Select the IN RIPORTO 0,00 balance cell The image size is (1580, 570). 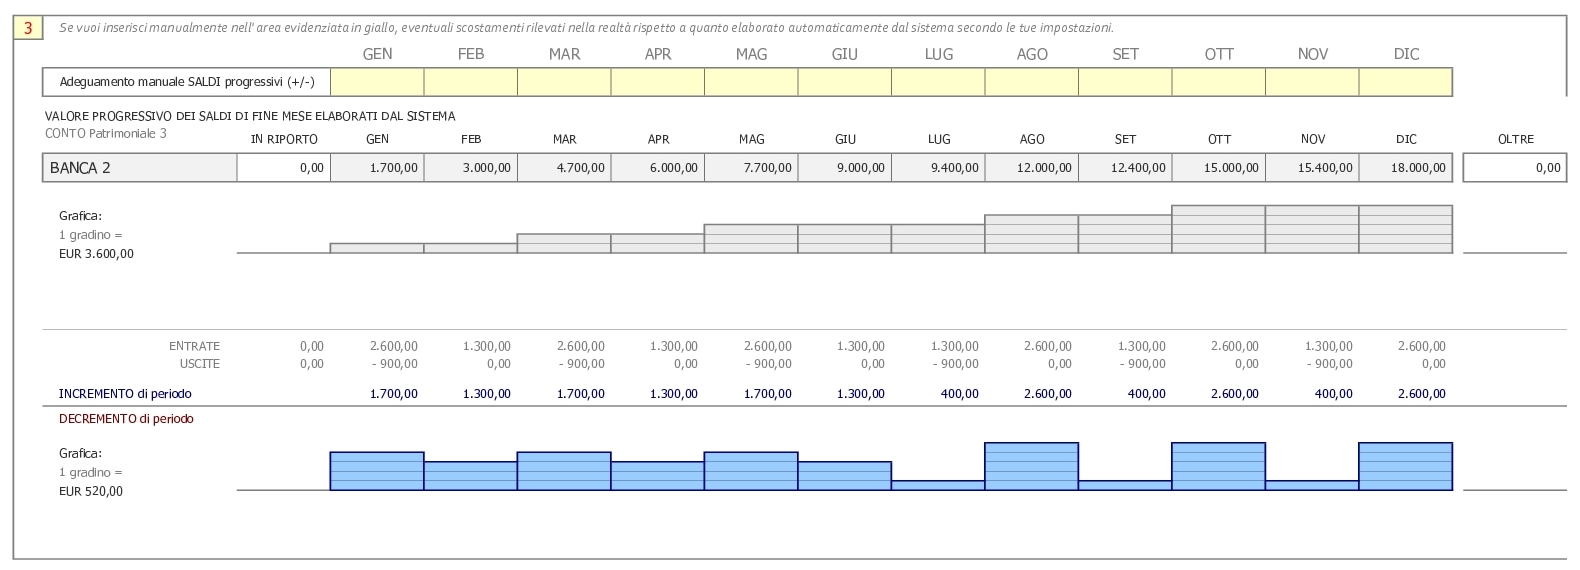(284, 168)
